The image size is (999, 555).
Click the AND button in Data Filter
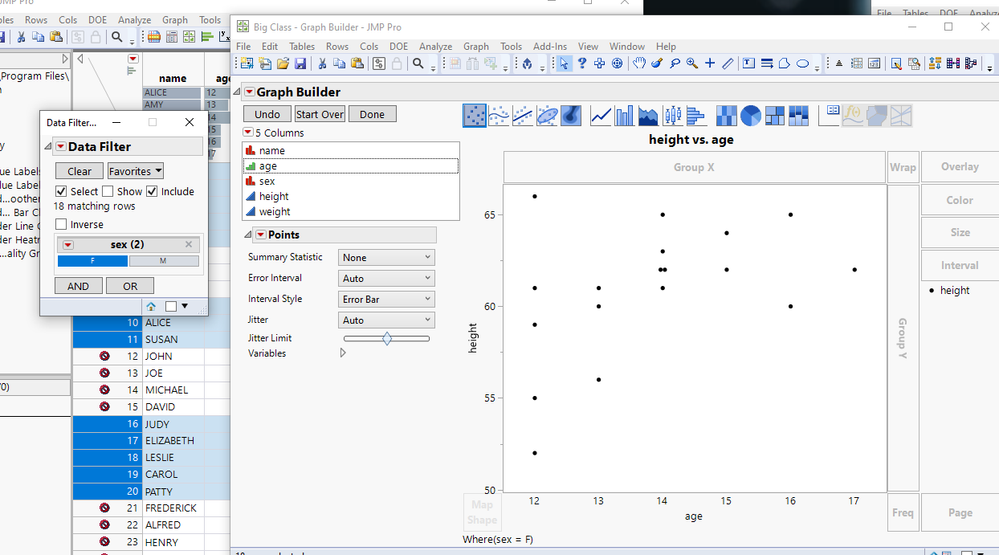[x=78, y=286]
